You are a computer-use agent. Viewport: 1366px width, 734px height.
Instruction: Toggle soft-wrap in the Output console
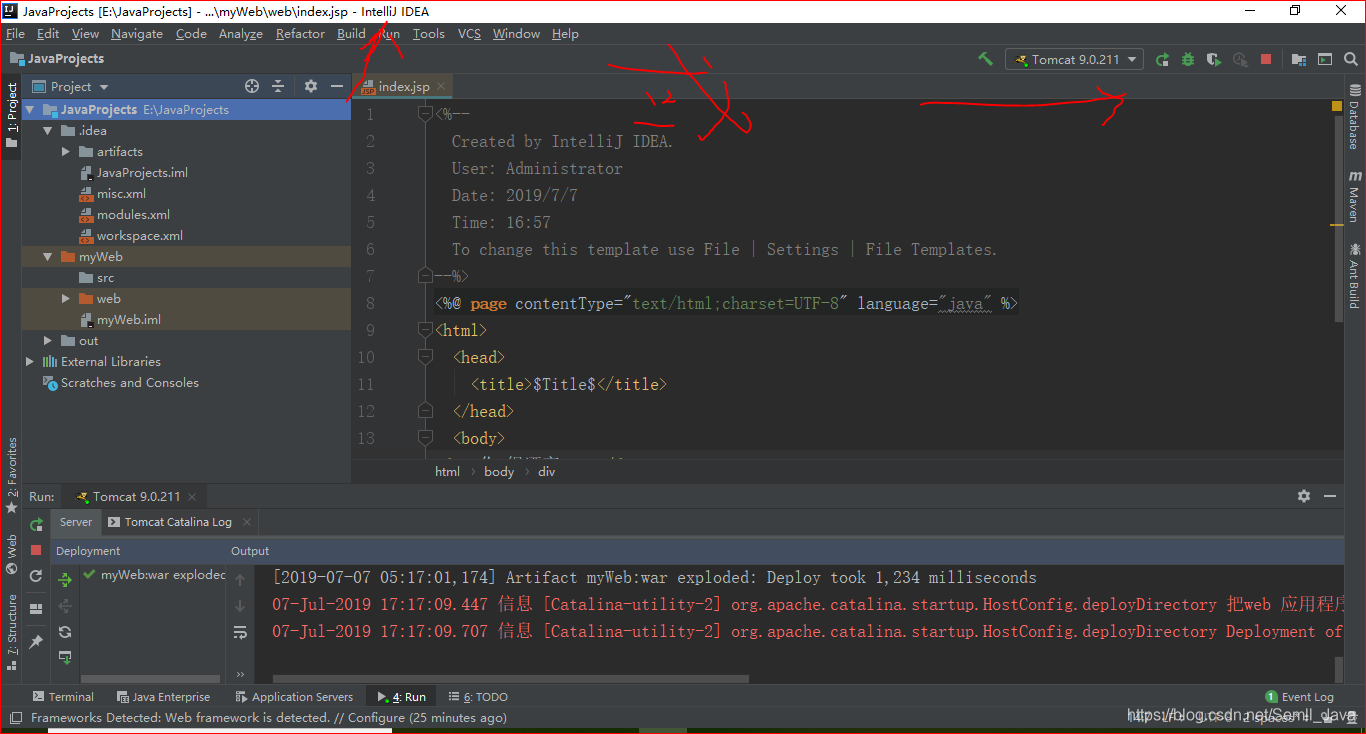[240, 632]
